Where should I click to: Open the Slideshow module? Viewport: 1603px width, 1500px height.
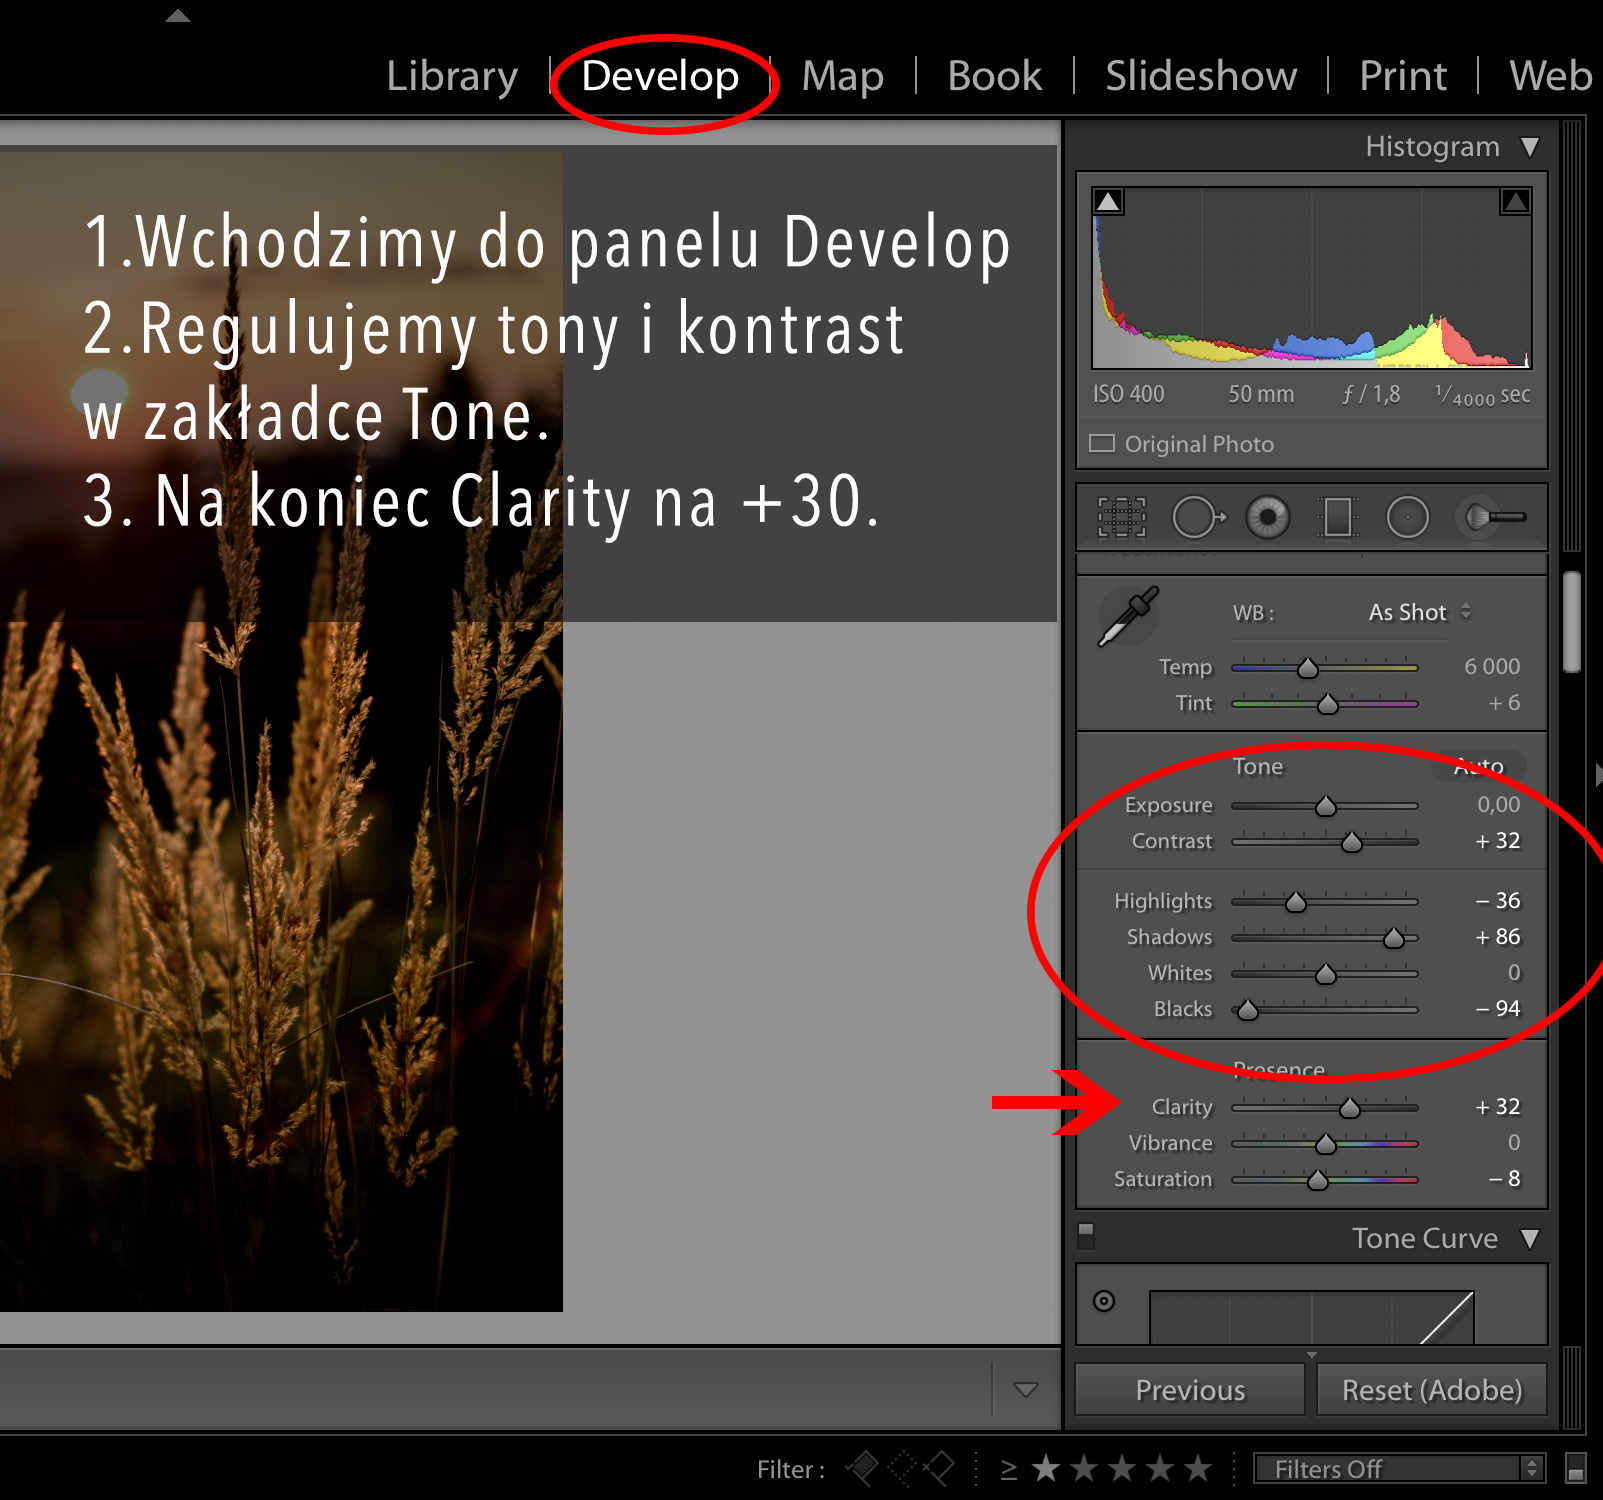pos(1201,76)
